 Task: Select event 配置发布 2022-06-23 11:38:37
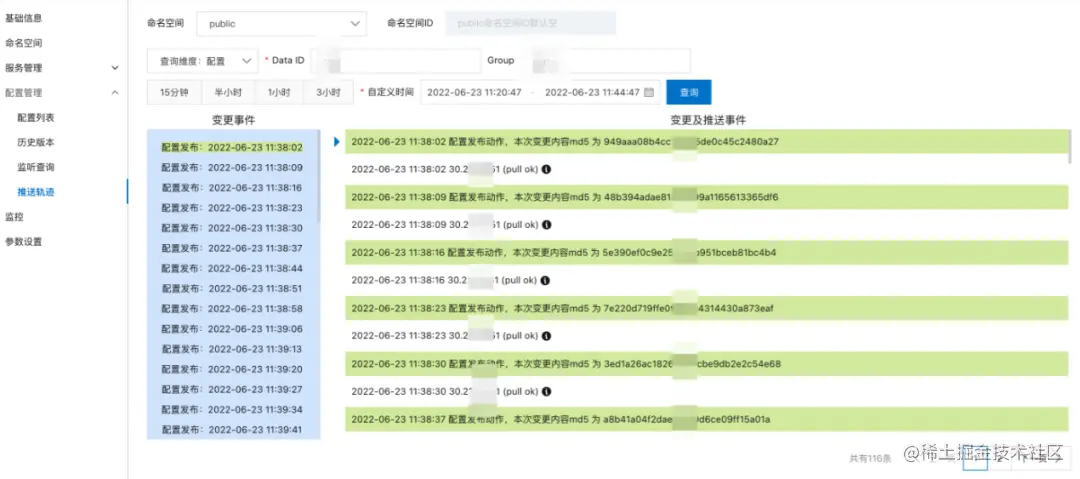pyautogui.click(x=232, y=248)
